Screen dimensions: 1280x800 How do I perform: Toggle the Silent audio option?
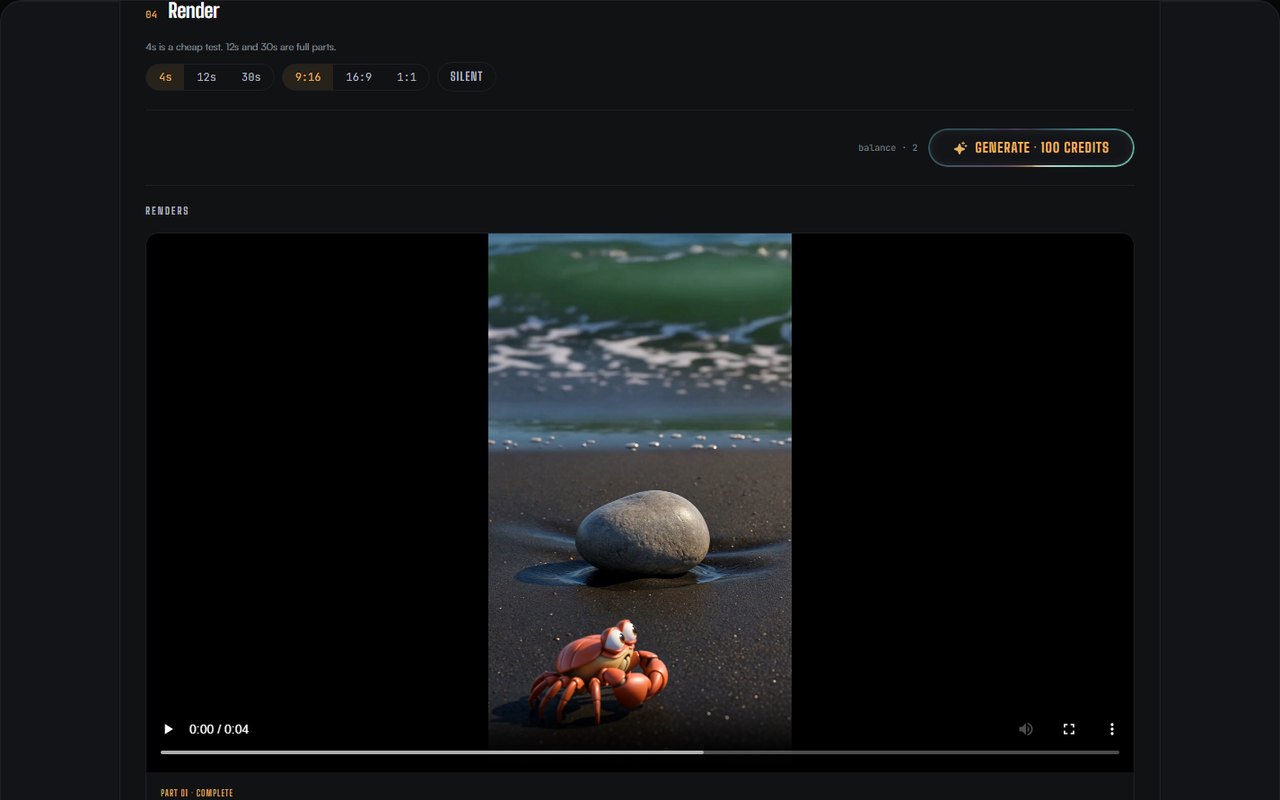coord(466,77)
